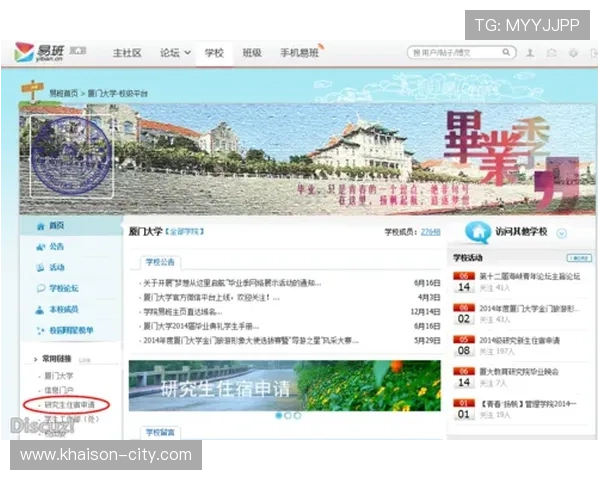Open 手机易班 in navigation
Image resolution: width=600 pixels, height=480 pixels.
[x=300, y=53]
